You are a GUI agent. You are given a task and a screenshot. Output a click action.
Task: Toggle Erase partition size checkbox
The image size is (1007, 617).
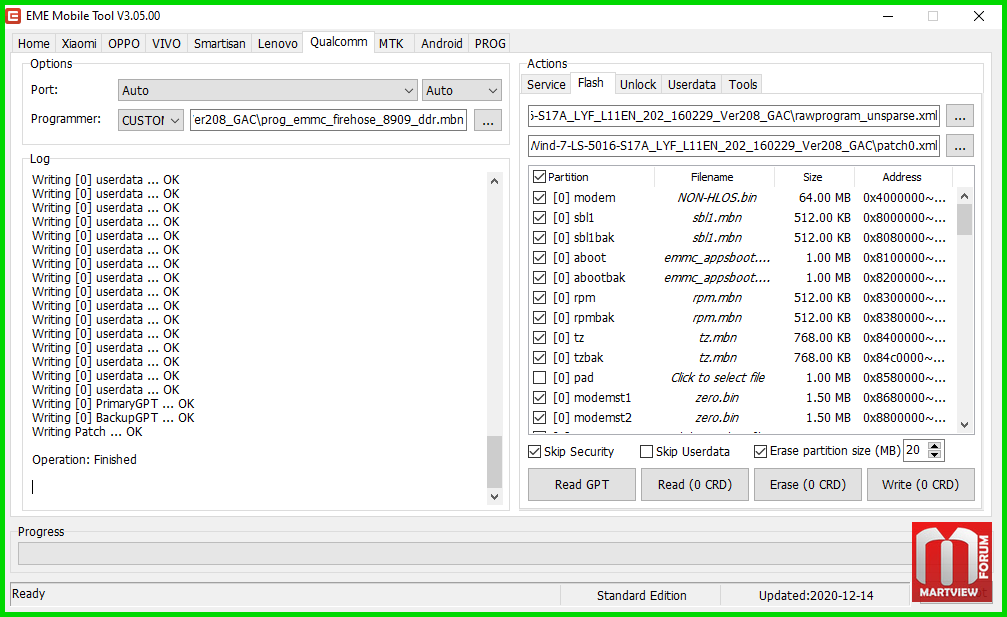click(760, 451)
